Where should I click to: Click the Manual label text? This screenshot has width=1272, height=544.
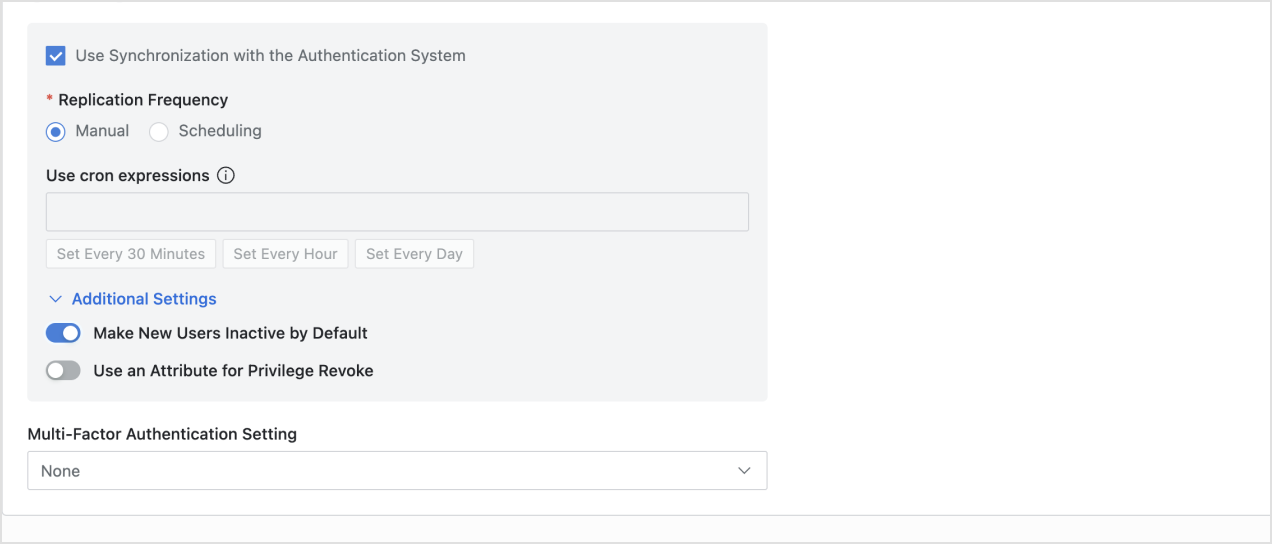click(102, 131)
